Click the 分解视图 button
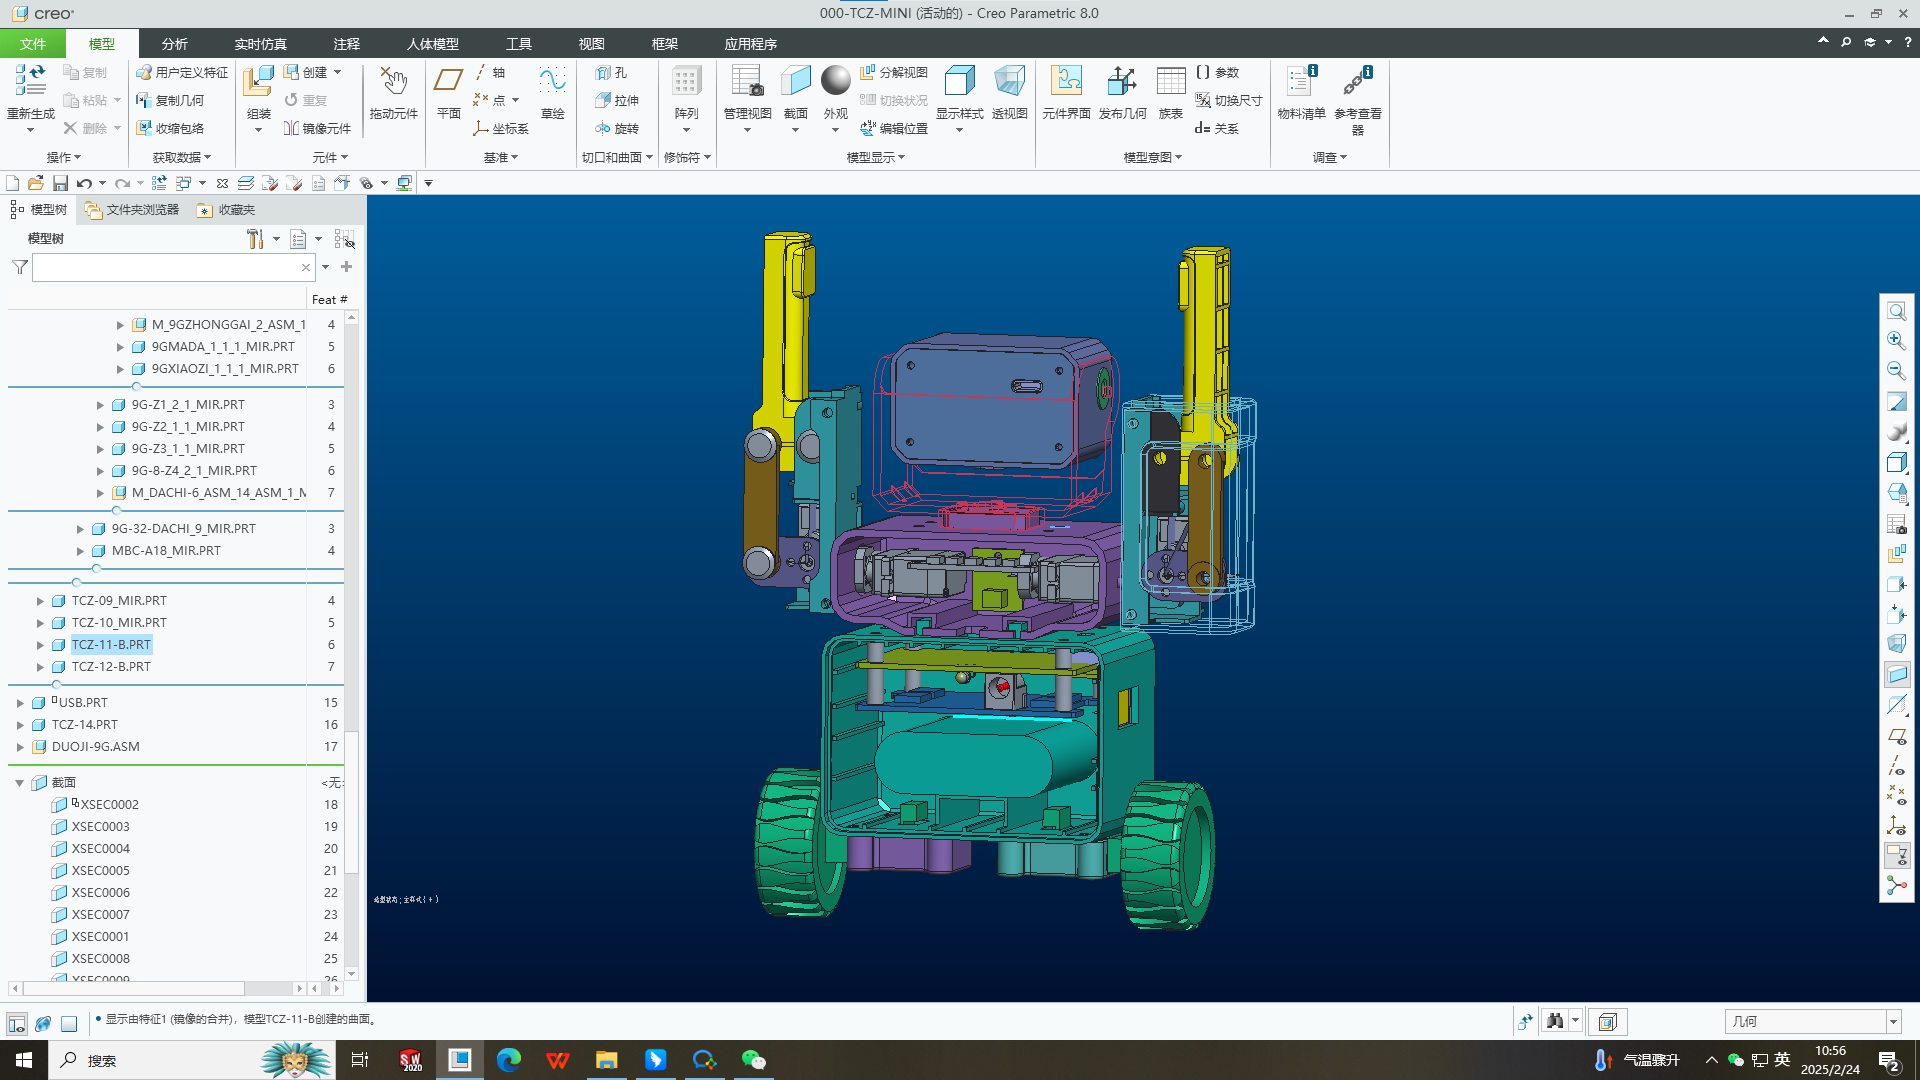The height and width of the screenshot is (1080, 1920). pos(894,72)
